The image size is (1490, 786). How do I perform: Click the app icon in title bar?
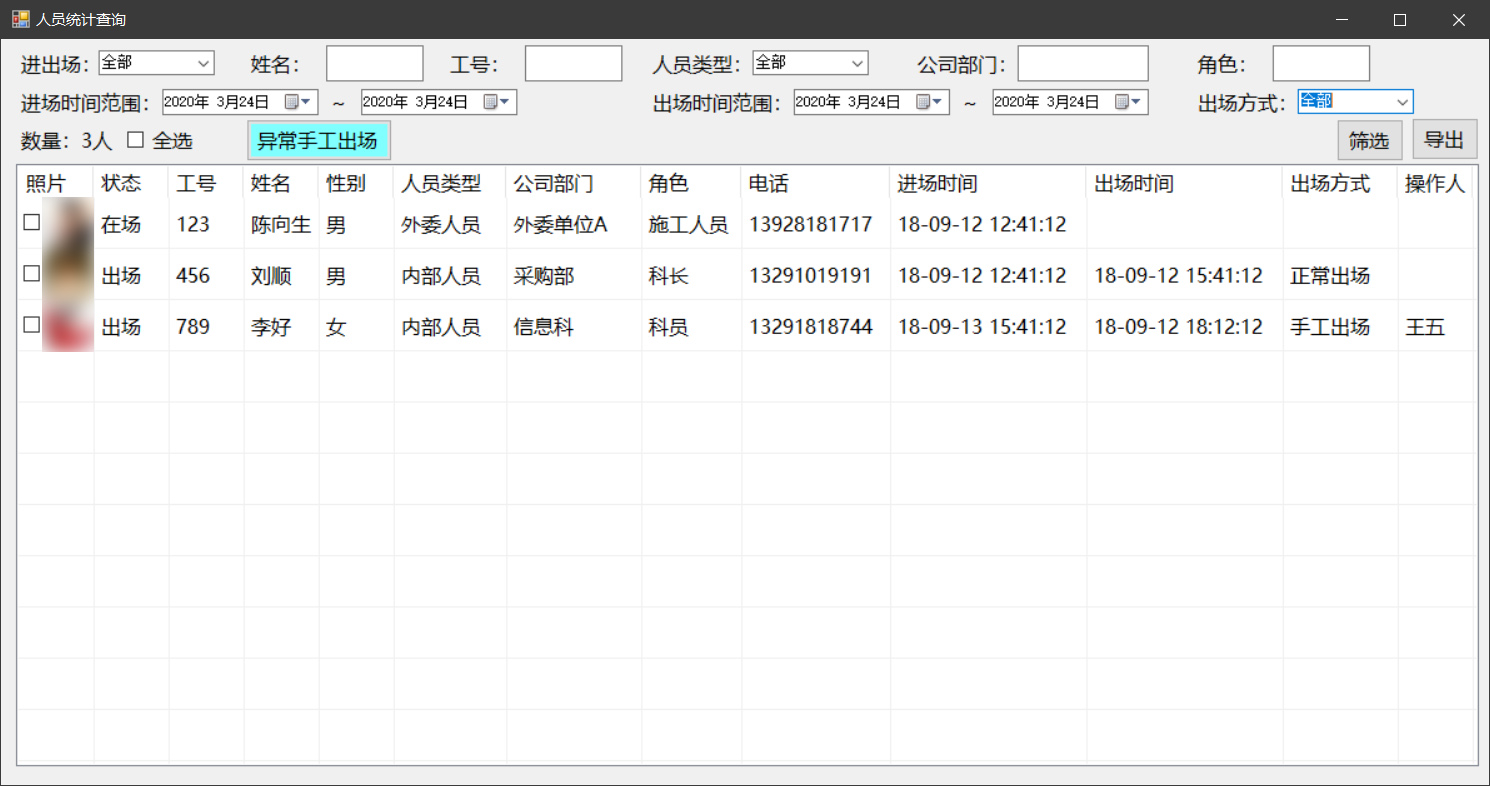tap(20, 19)
